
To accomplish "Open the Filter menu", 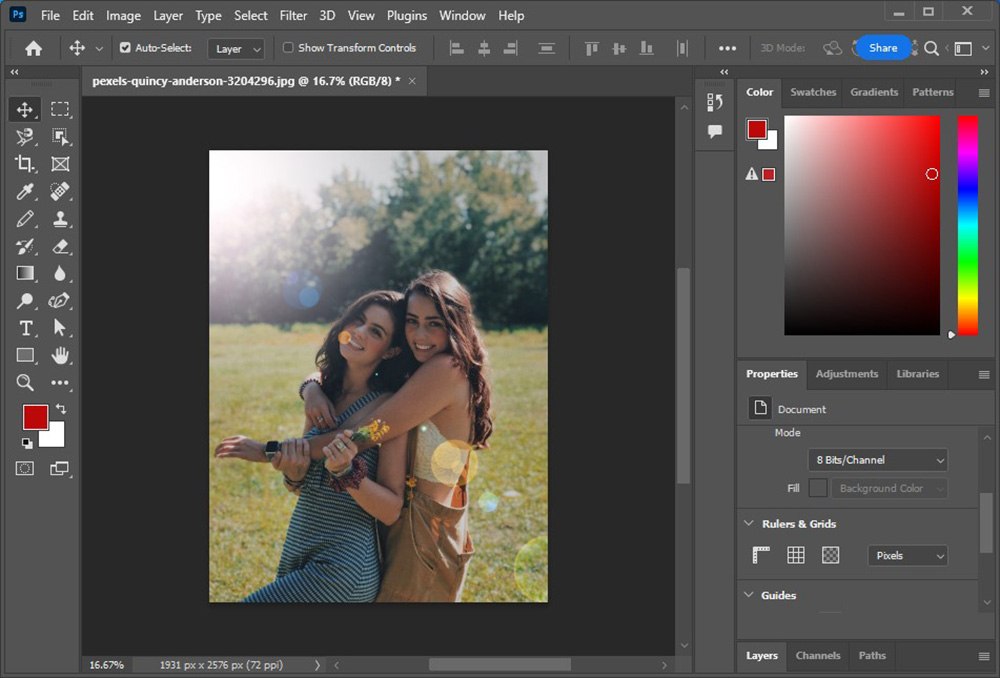I will click(x=292, y=15).
